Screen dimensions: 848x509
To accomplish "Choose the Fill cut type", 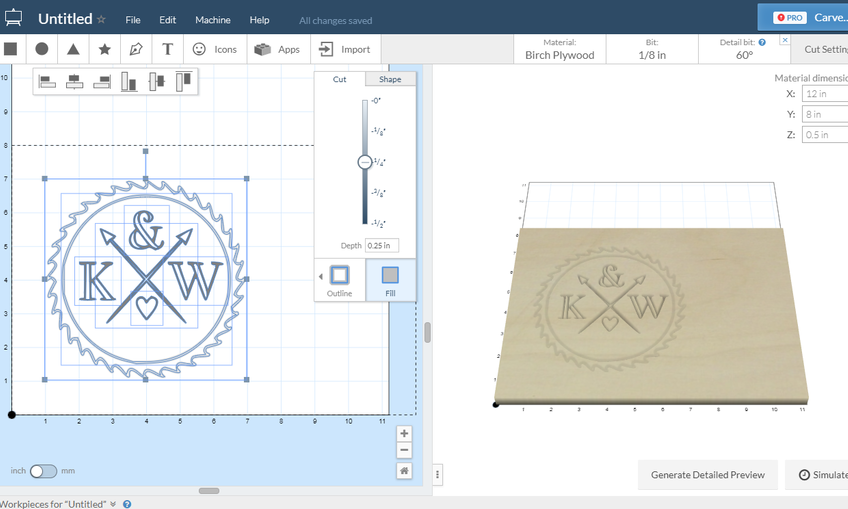I will [x=390, y=279].
